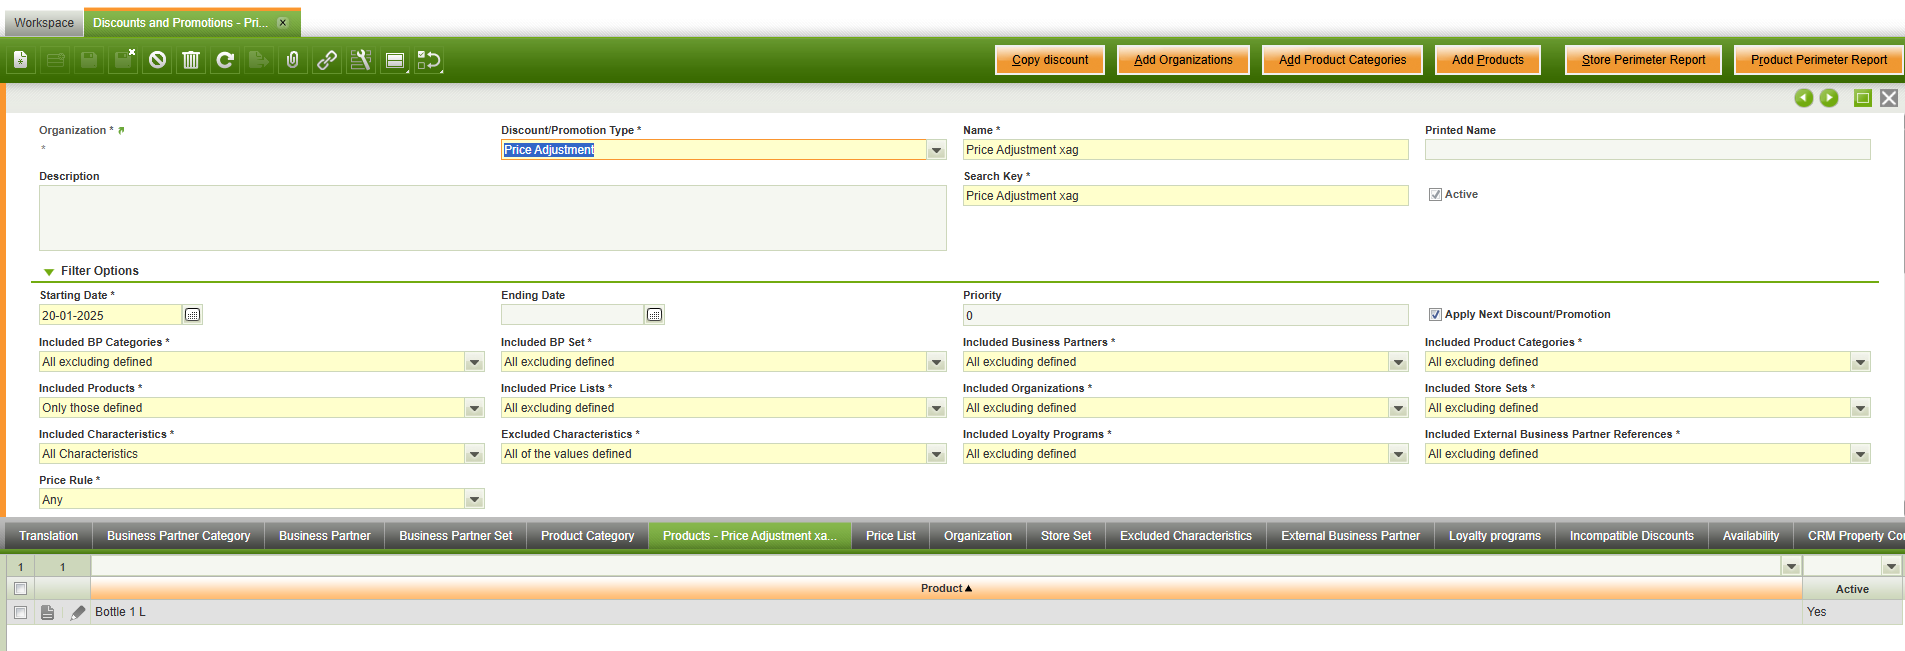This screenshot has width=1905, height=651.
Task: Toggle the Active checkbox
Action: (1435, 195)
